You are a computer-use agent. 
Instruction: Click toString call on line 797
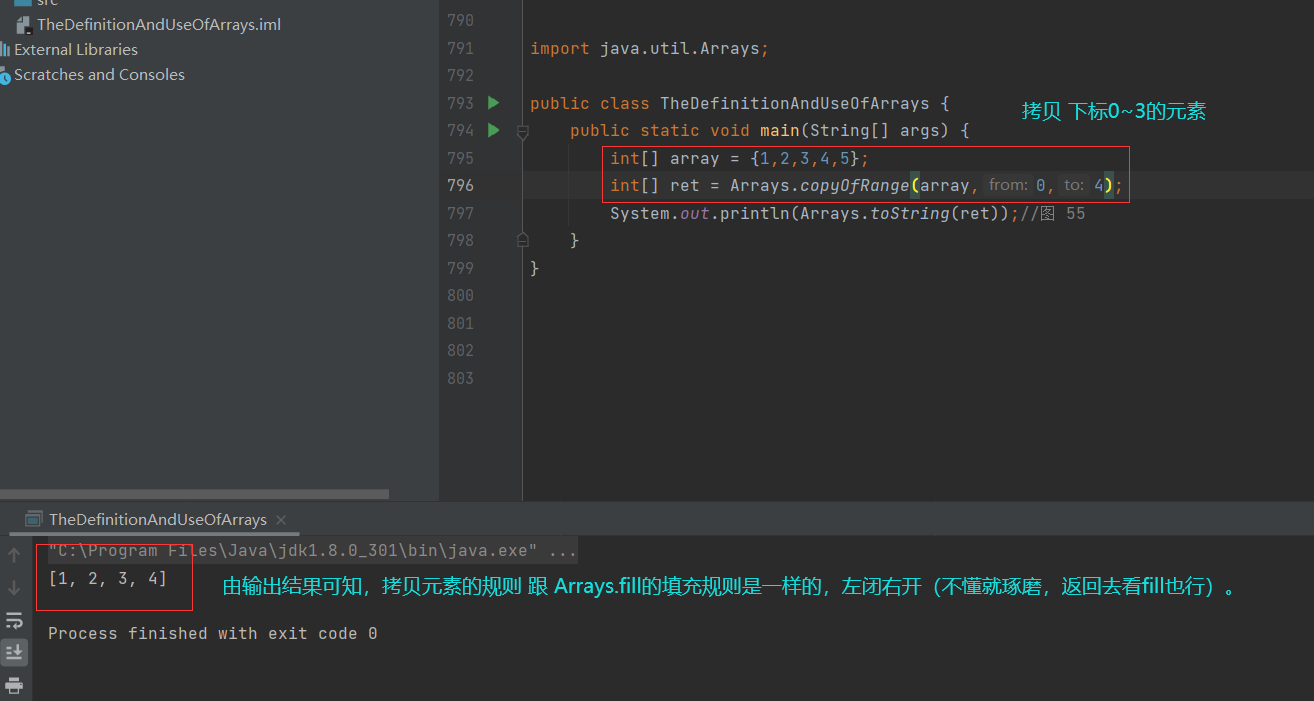910,213
